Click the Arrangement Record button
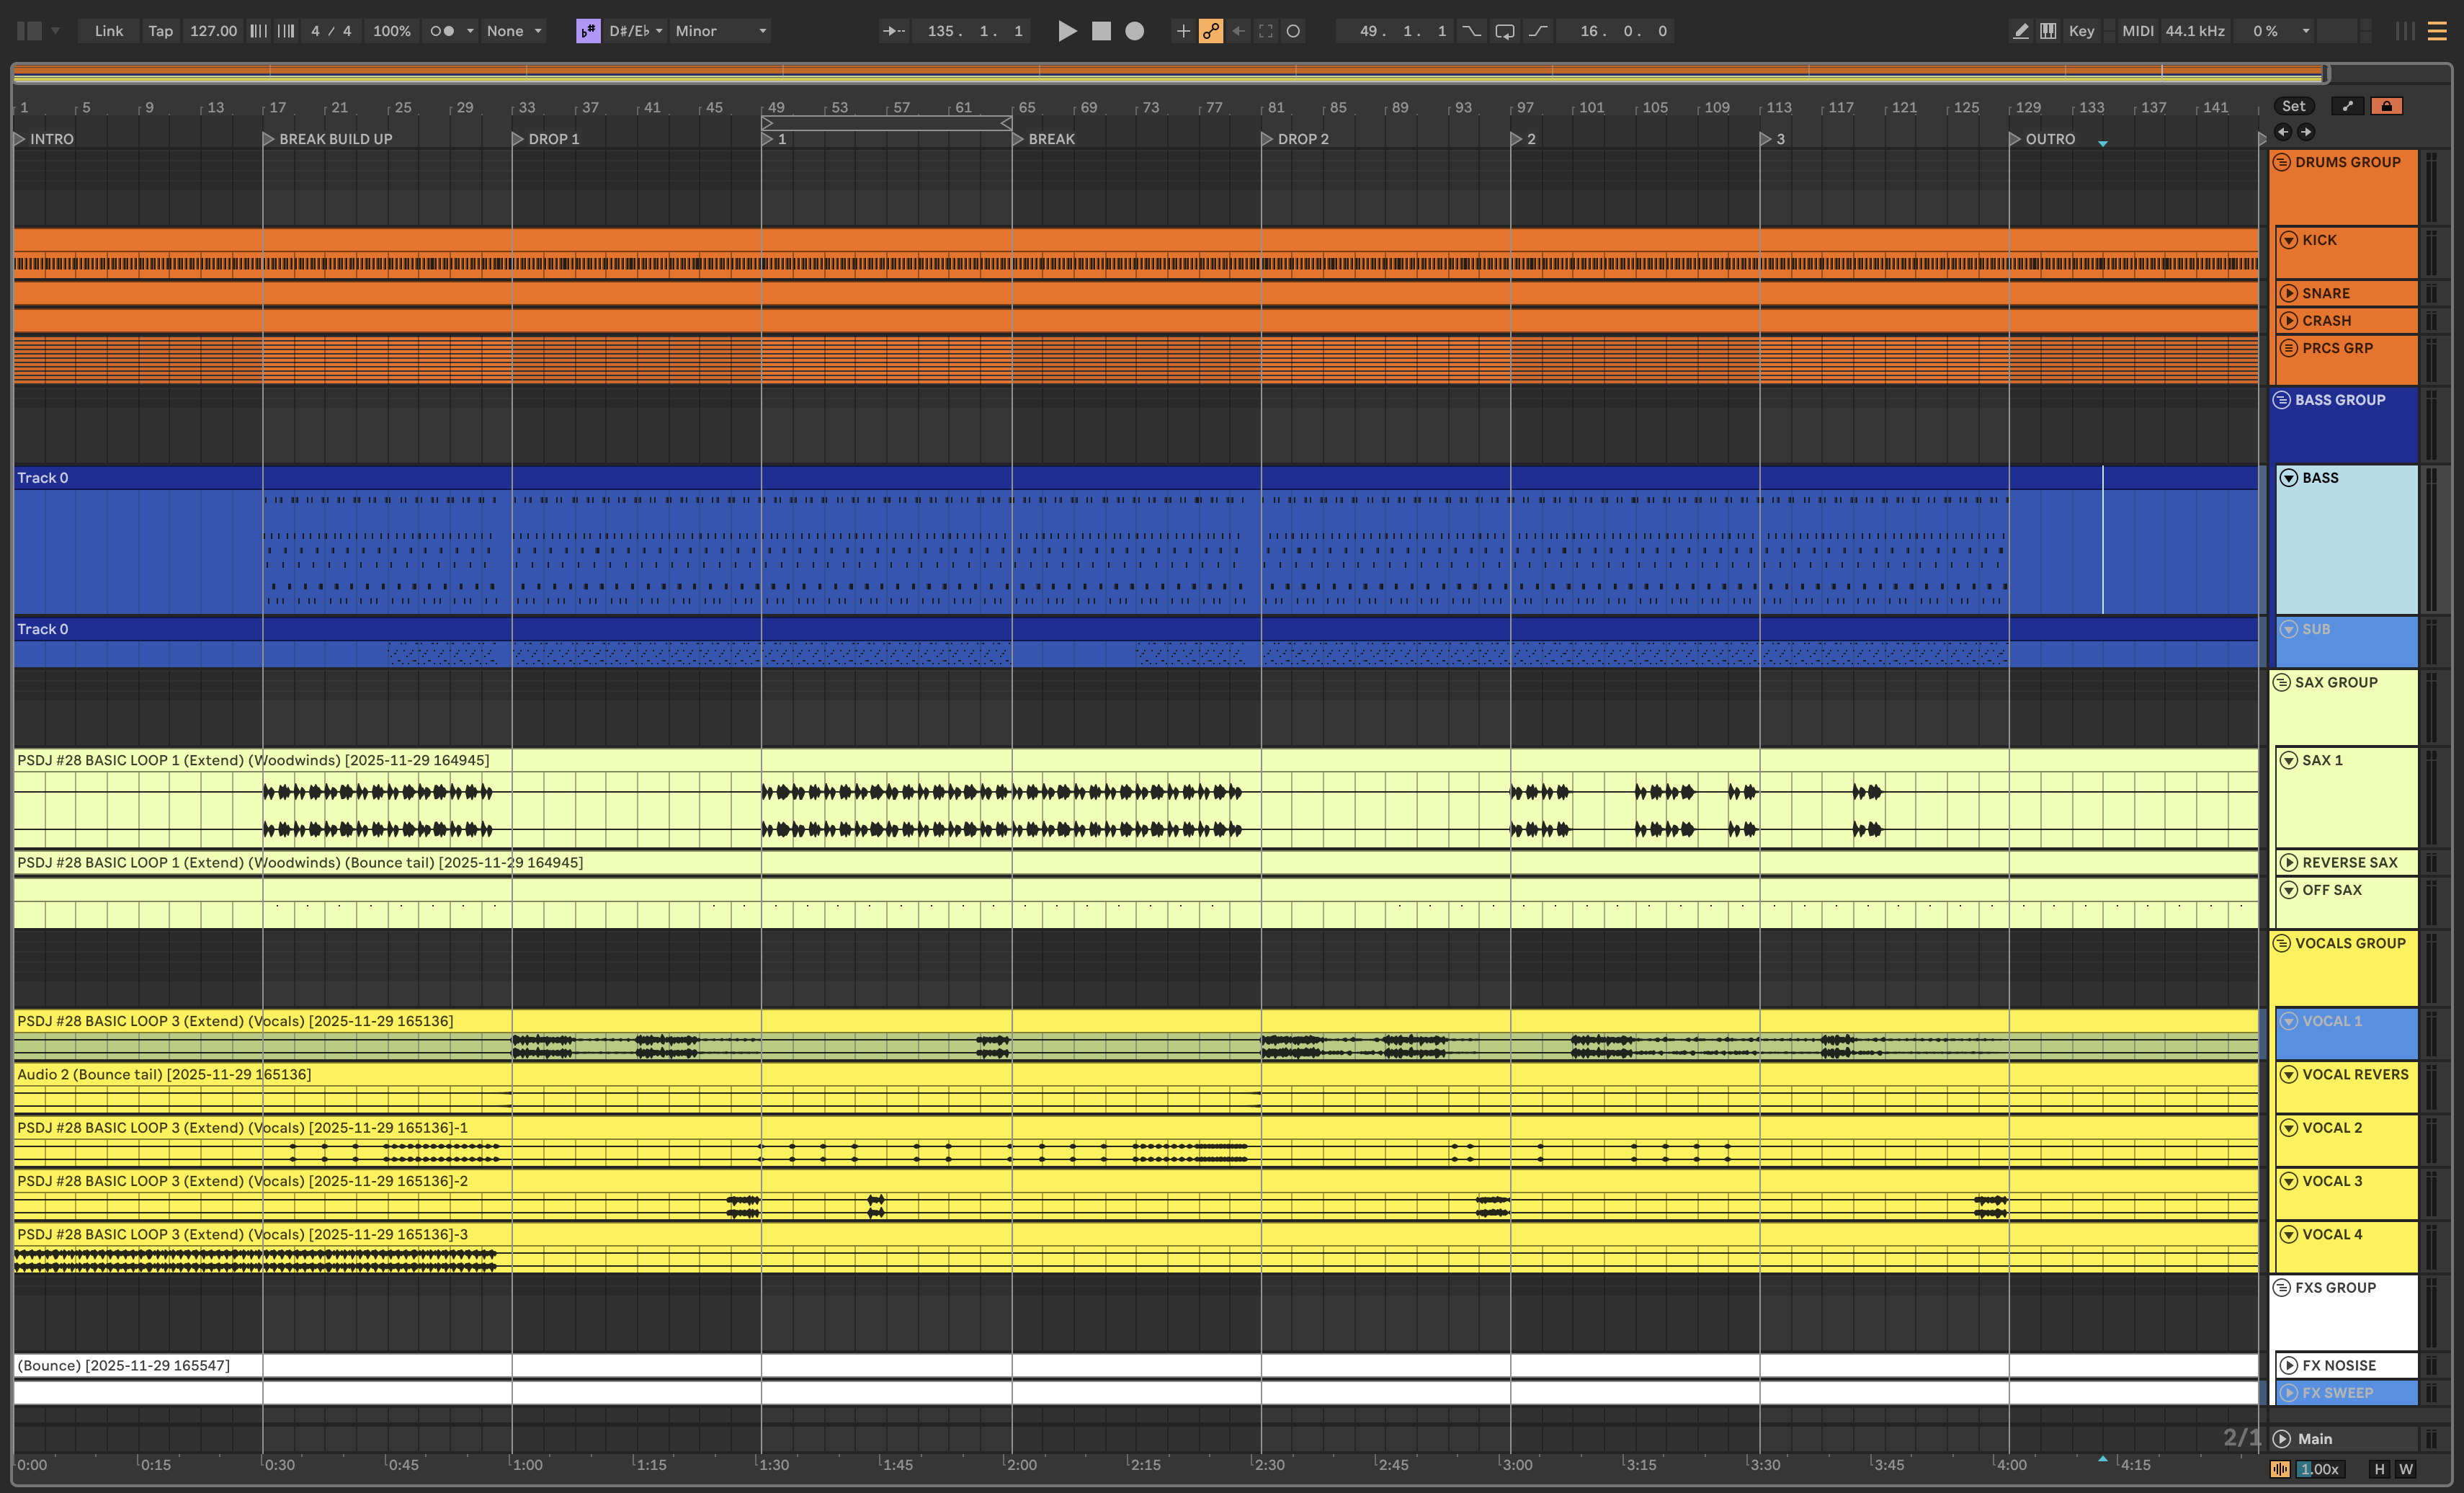Viewport: 2464px width, 1493px height. click(x=1134, y=31)
